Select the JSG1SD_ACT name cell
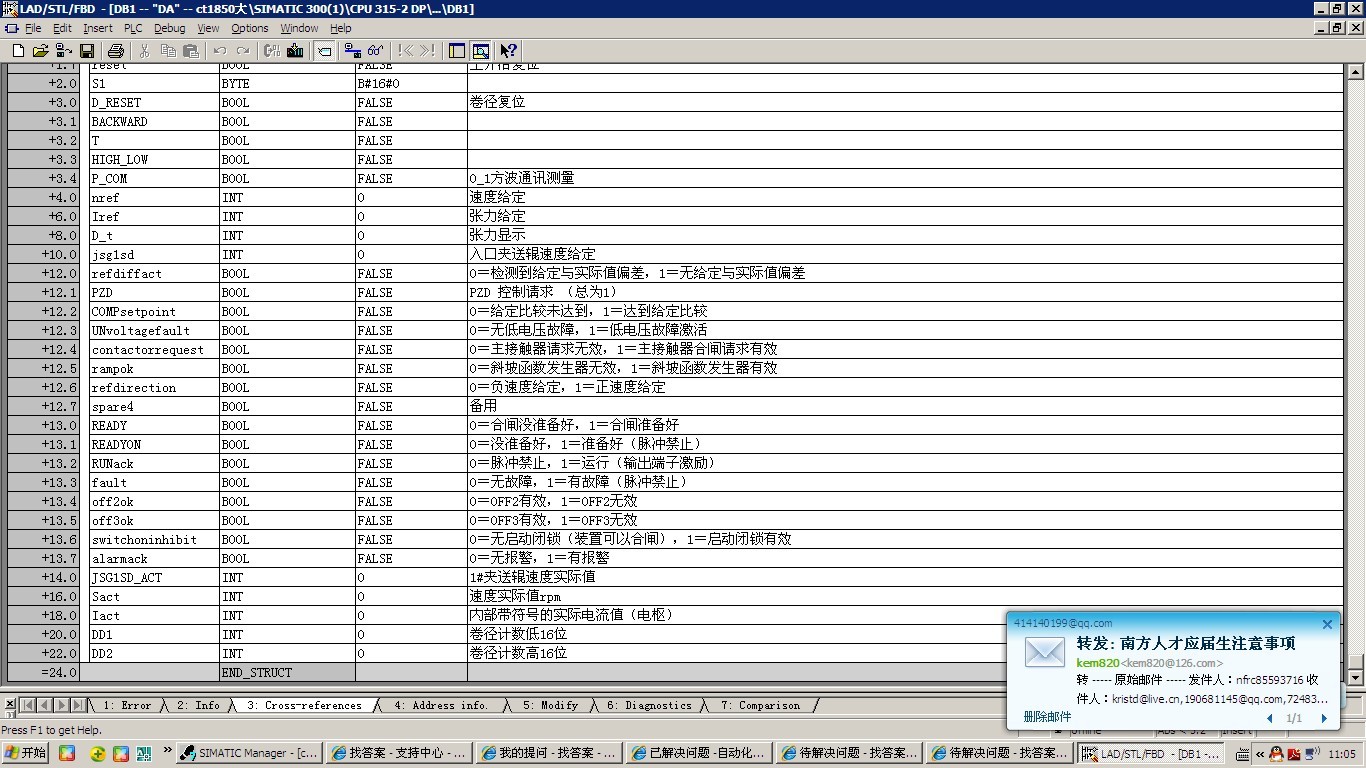This screenshot has width=1366, height=768. [x=153, y=578]
